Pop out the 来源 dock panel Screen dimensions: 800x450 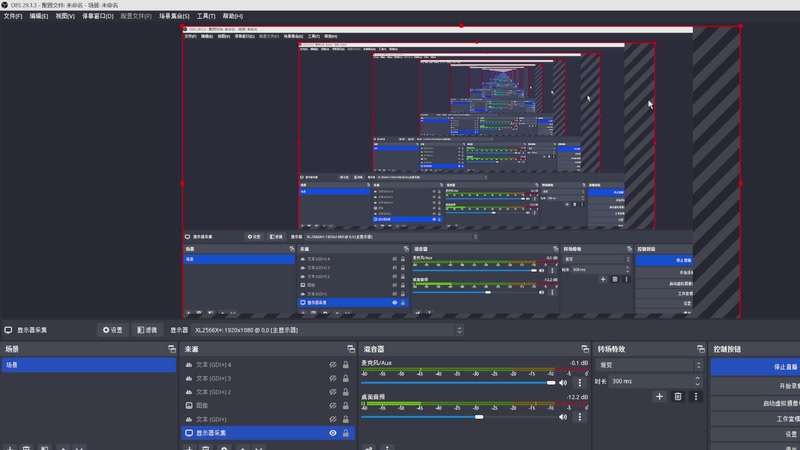click(351, 349)
